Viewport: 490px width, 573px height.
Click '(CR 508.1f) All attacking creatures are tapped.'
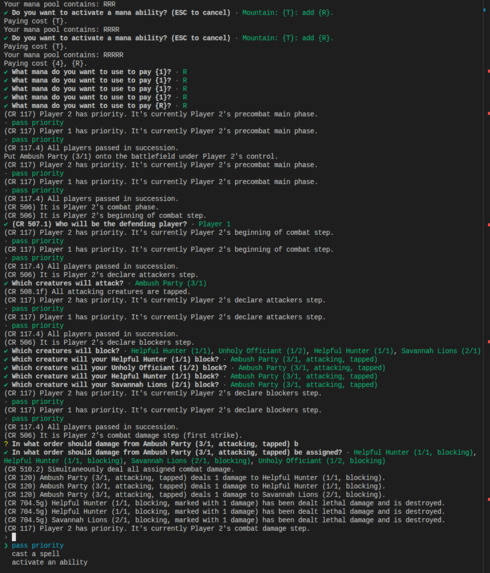click(x=97, y=292)
